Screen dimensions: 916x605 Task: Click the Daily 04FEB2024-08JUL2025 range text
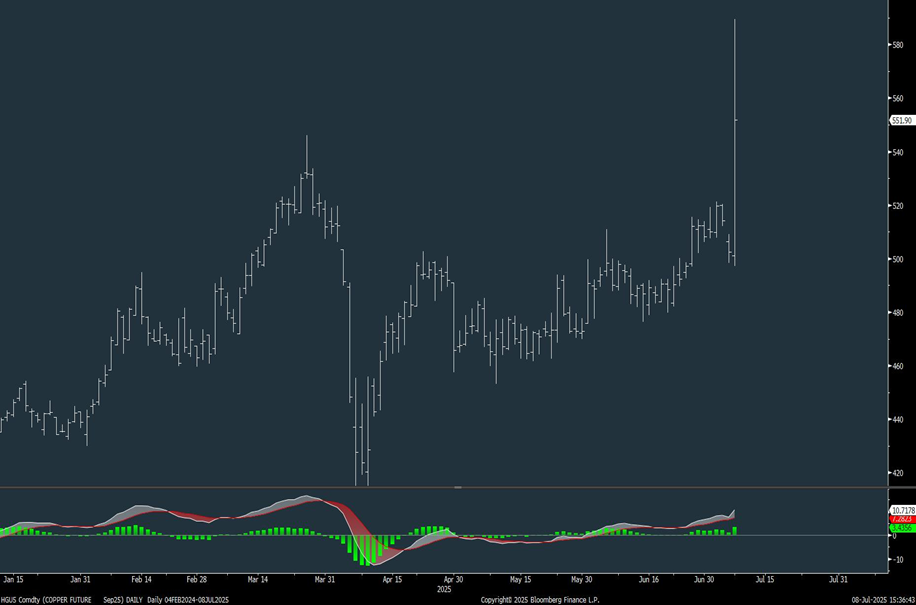pyautogui.click(x=188, y=600)
